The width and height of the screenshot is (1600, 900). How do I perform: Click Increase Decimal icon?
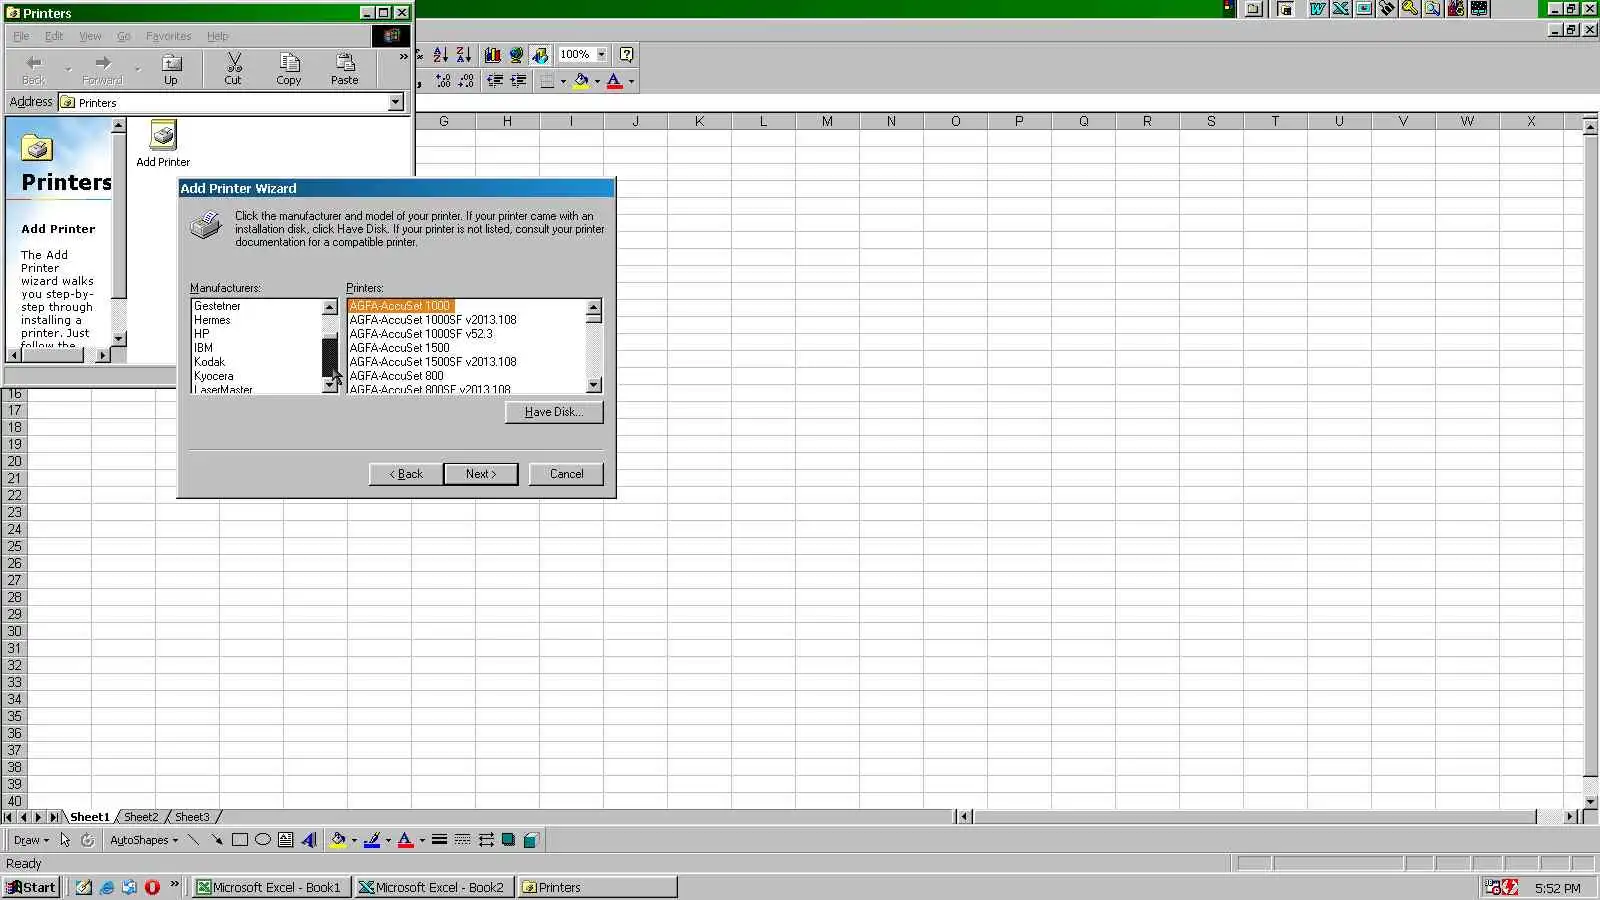443,81
